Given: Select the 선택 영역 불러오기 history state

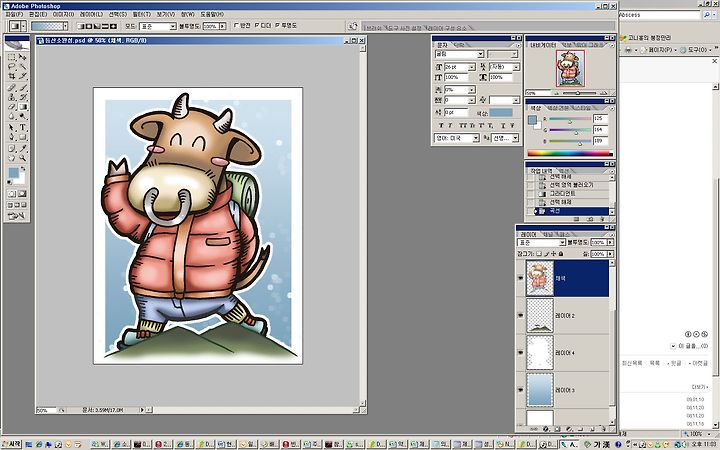Looking at the screenshot, I should point(571,185).
